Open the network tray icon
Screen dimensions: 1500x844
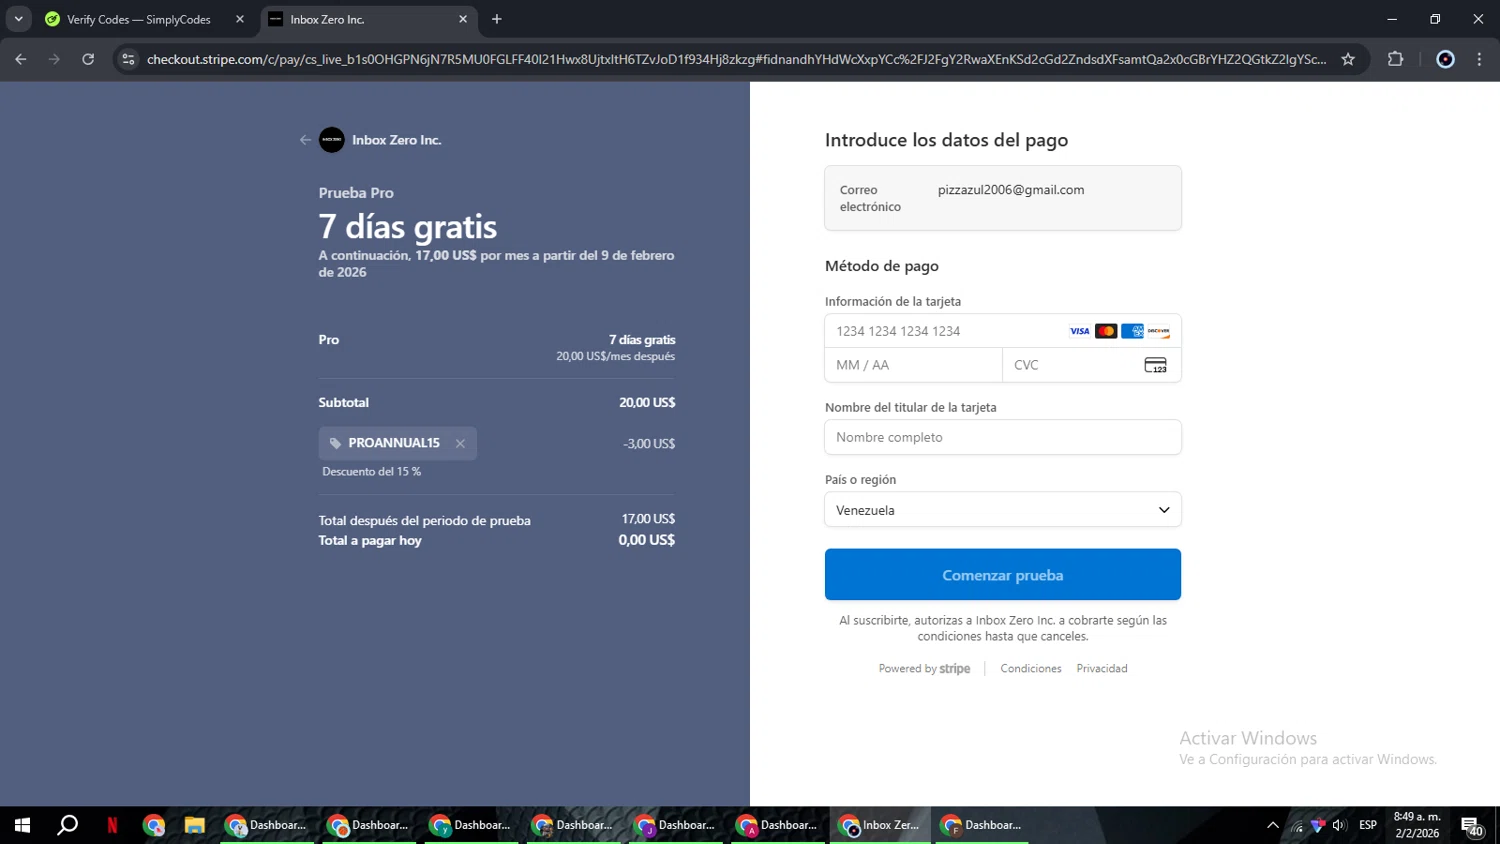click(1298, 825)
